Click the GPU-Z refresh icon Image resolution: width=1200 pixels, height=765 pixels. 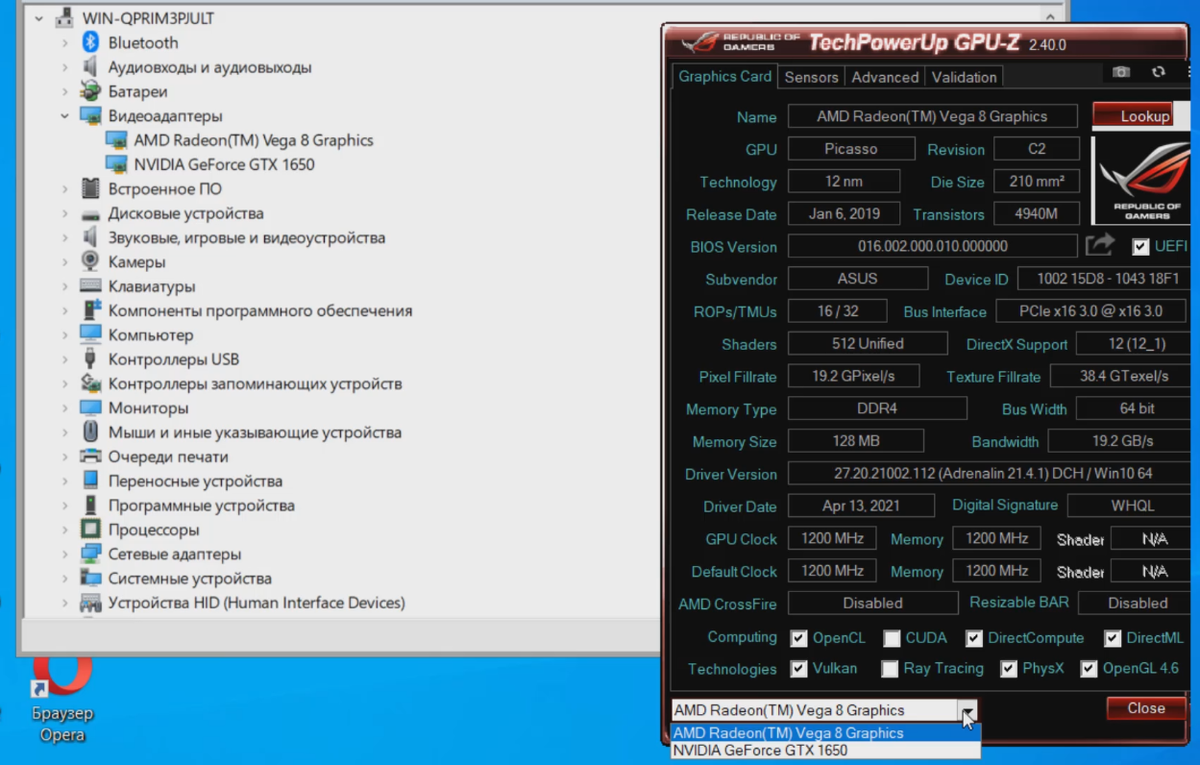1158,73
